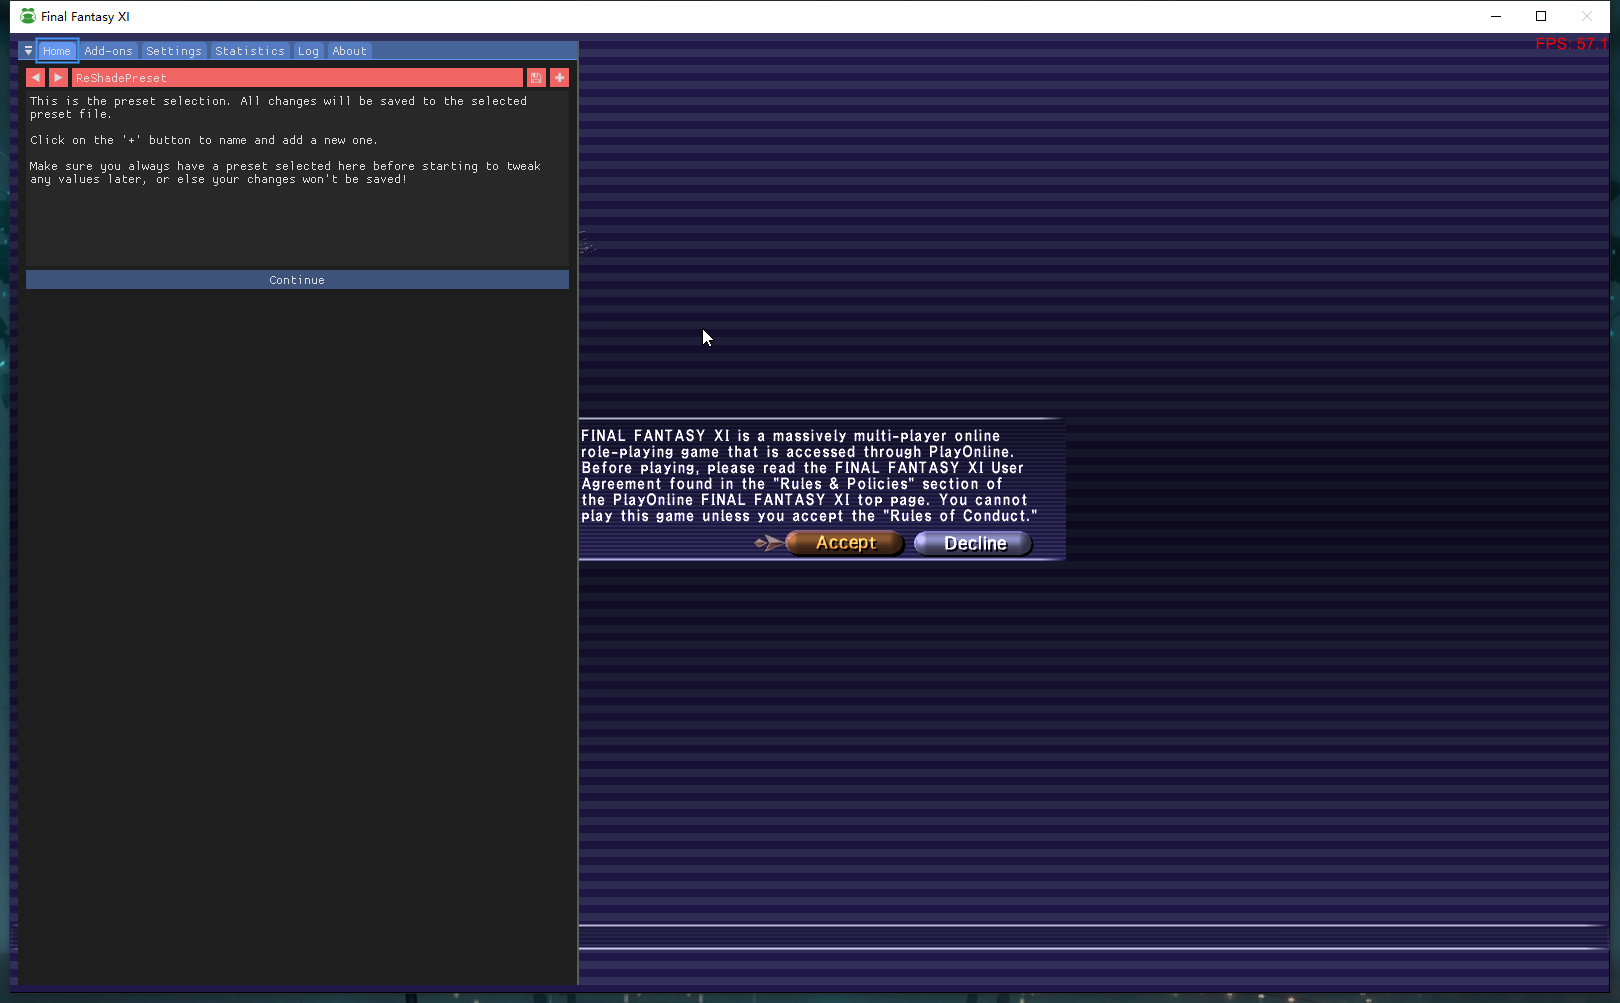Open the Add-ons tab
The height and width of the screenshot is (1003, 1620).
(108, 51)
